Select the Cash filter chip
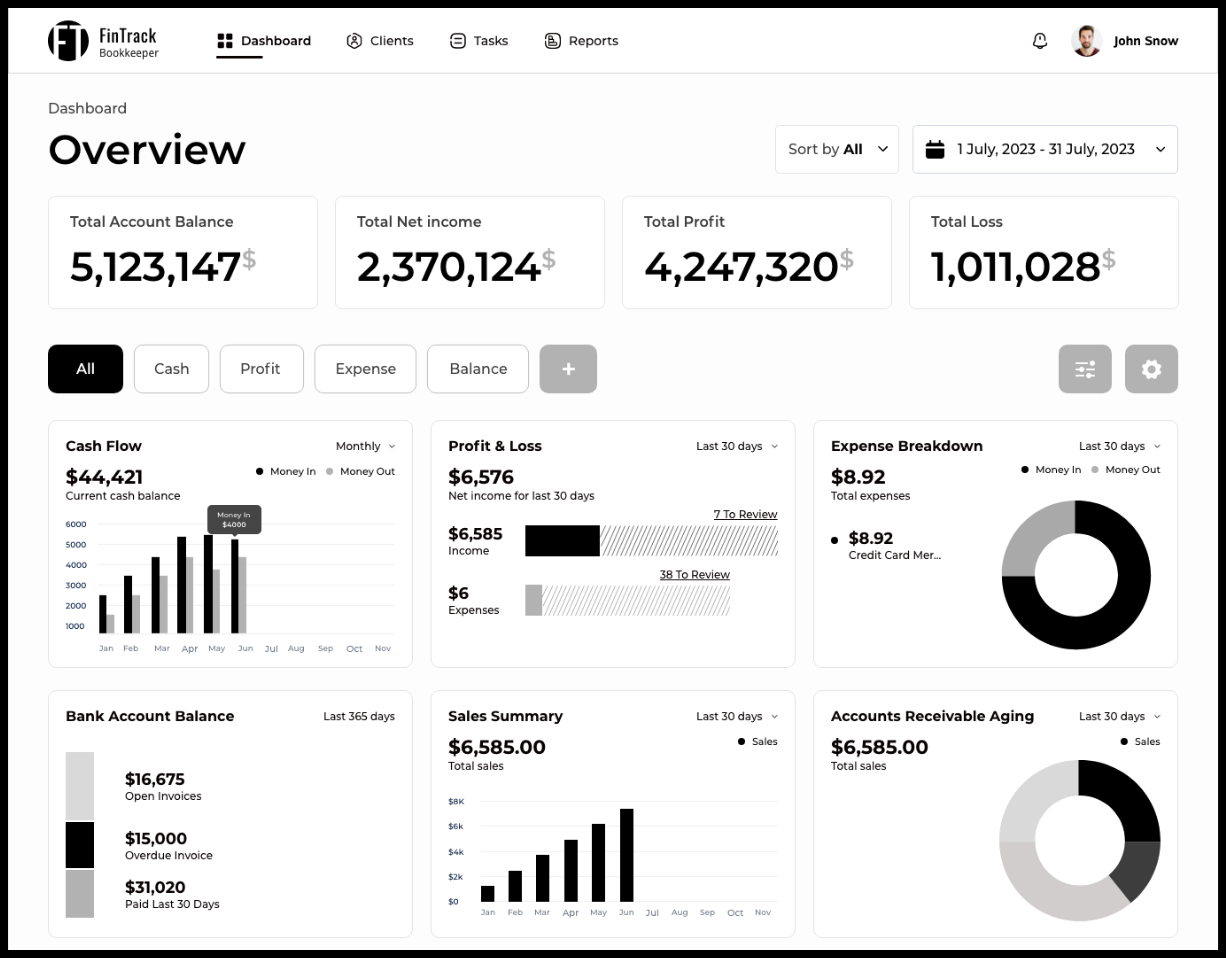Viewport: 1226px width, 958px height. click(171, 369)
